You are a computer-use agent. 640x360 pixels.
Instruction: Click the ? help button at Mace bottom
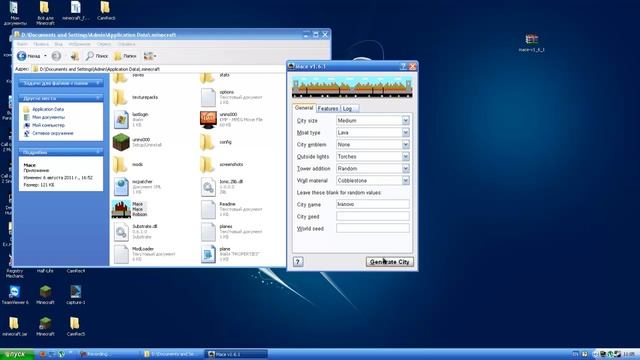[298, 262]
